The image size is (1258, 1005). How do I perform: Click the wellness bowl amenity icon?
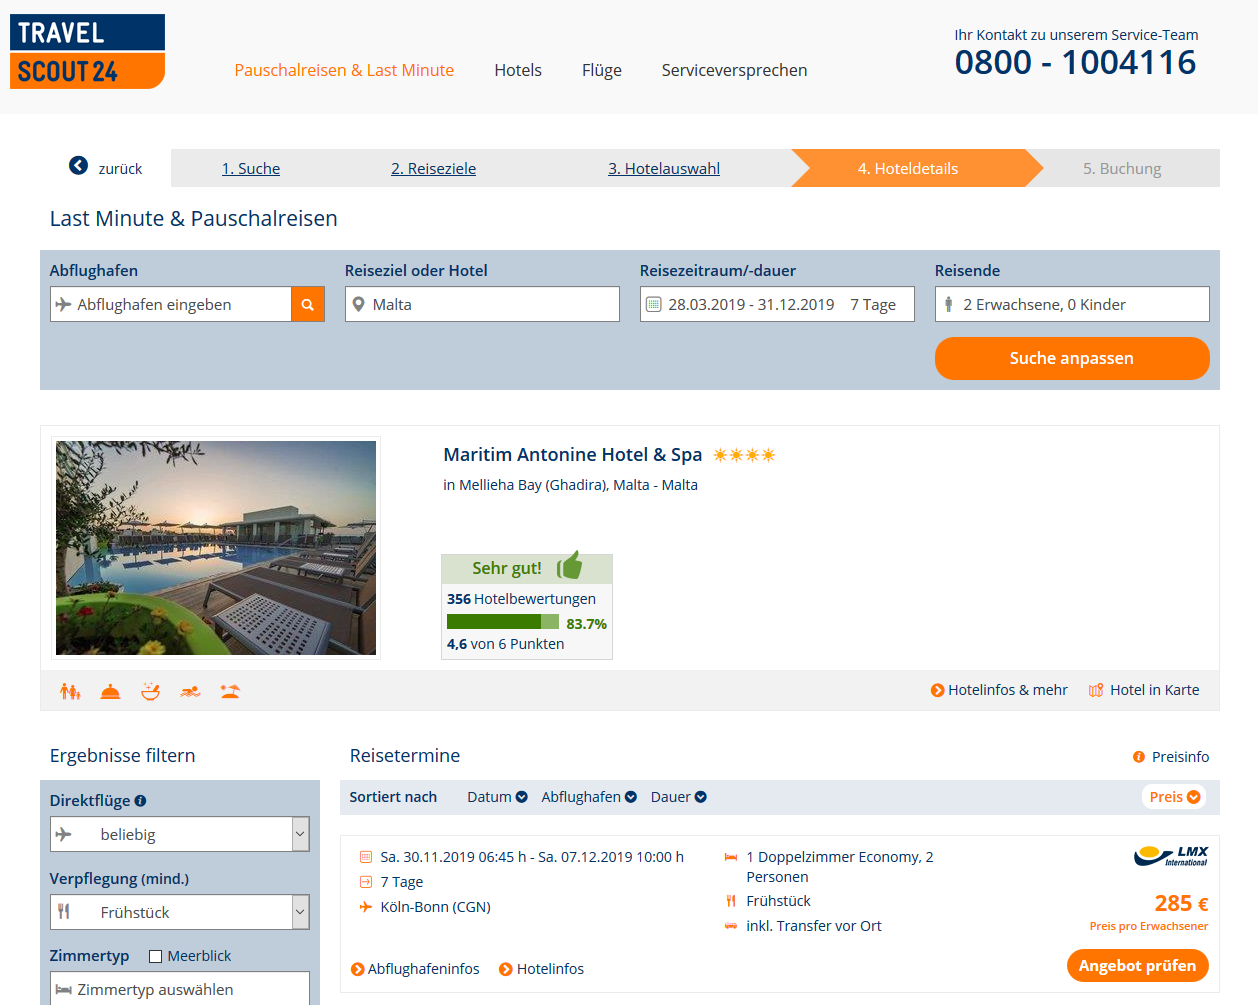coord(150,691)
